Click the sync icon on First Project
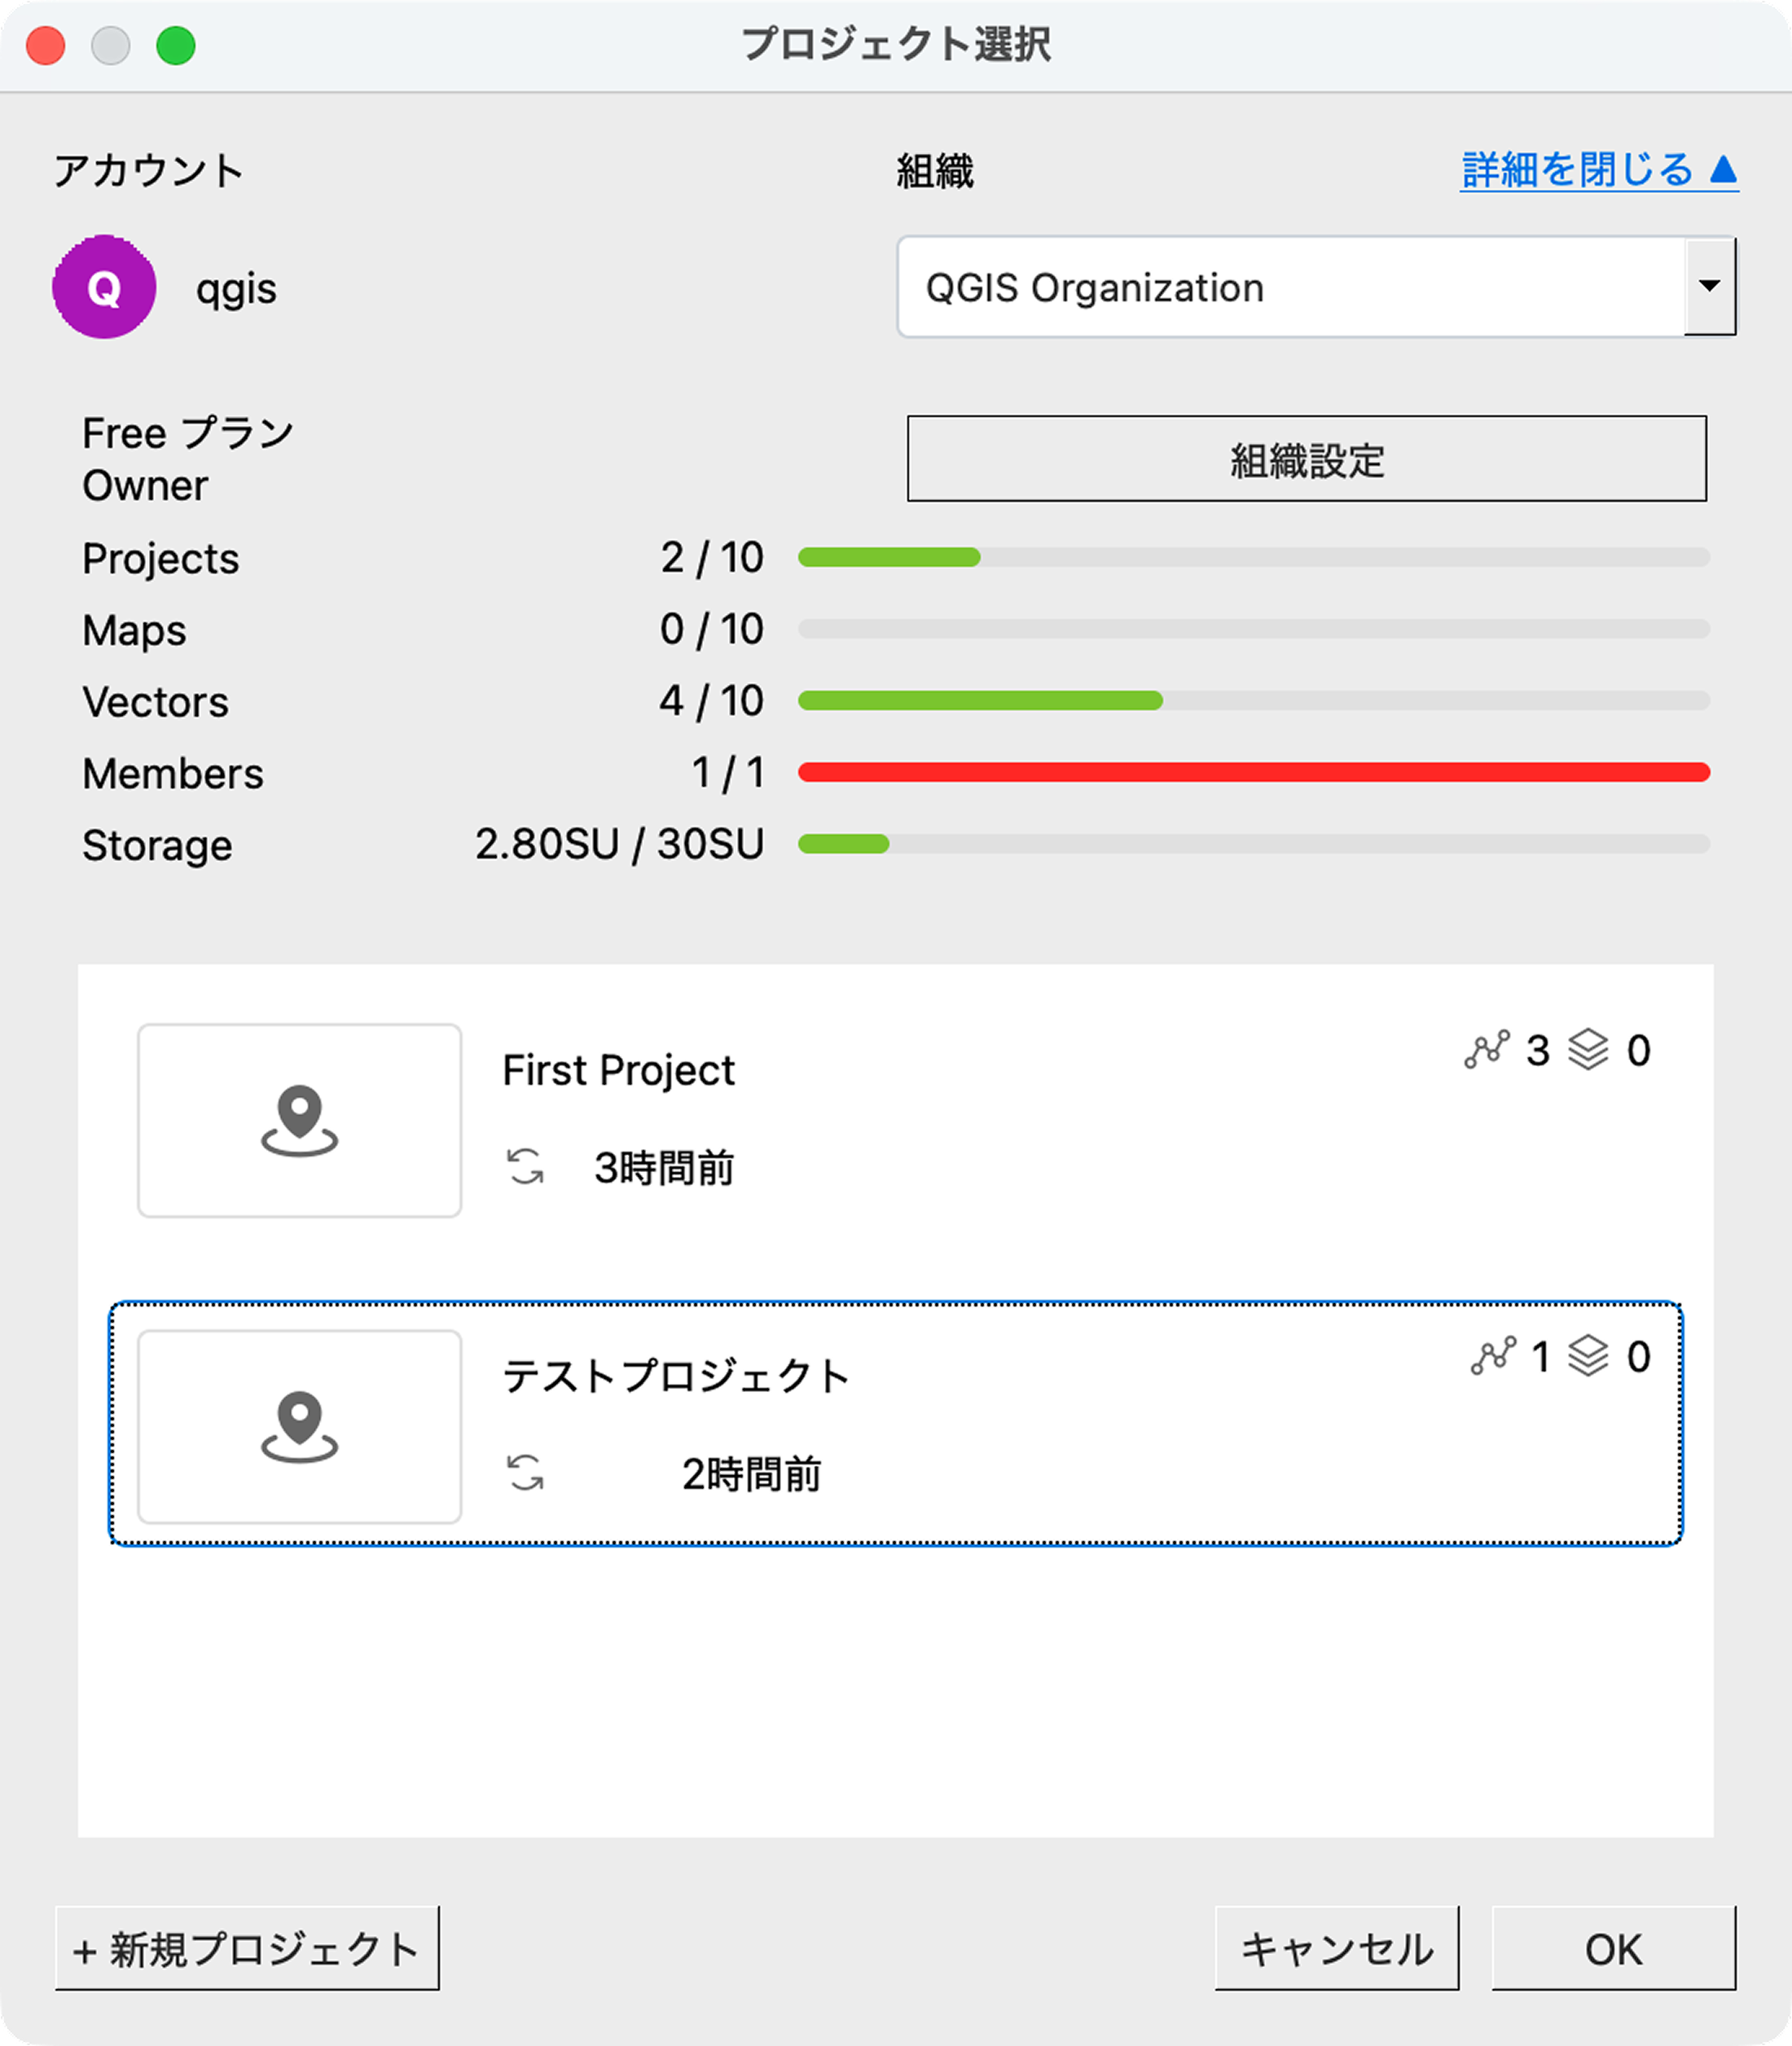1792x2046 pixels. point(525,1166)
